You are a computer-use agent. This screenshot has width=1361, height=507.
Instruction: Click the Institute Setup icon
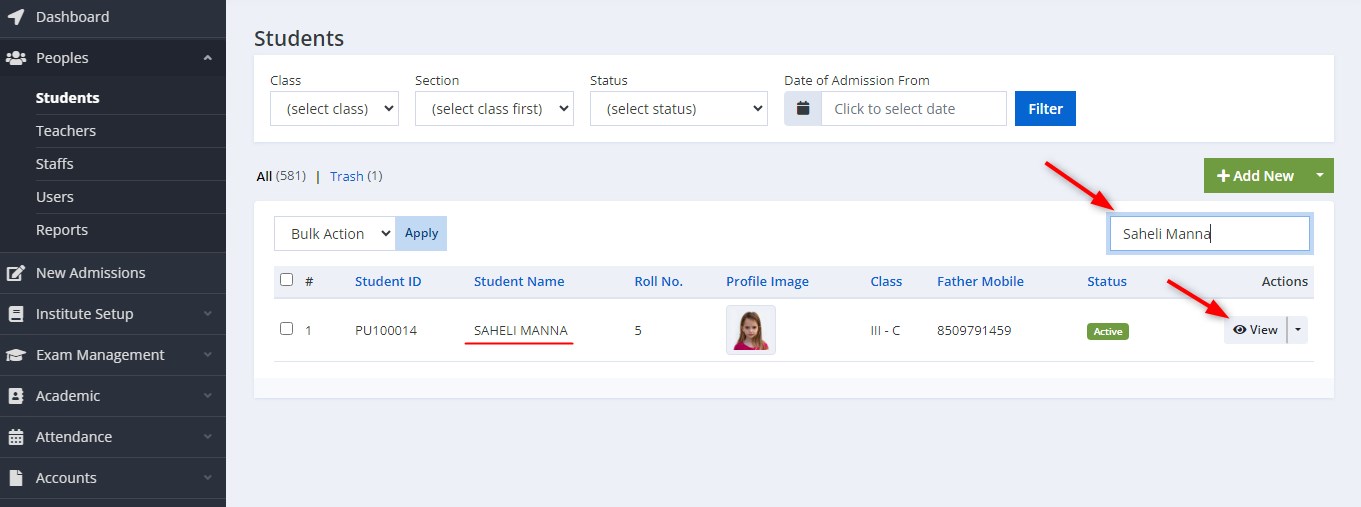(x=16, y=314)
